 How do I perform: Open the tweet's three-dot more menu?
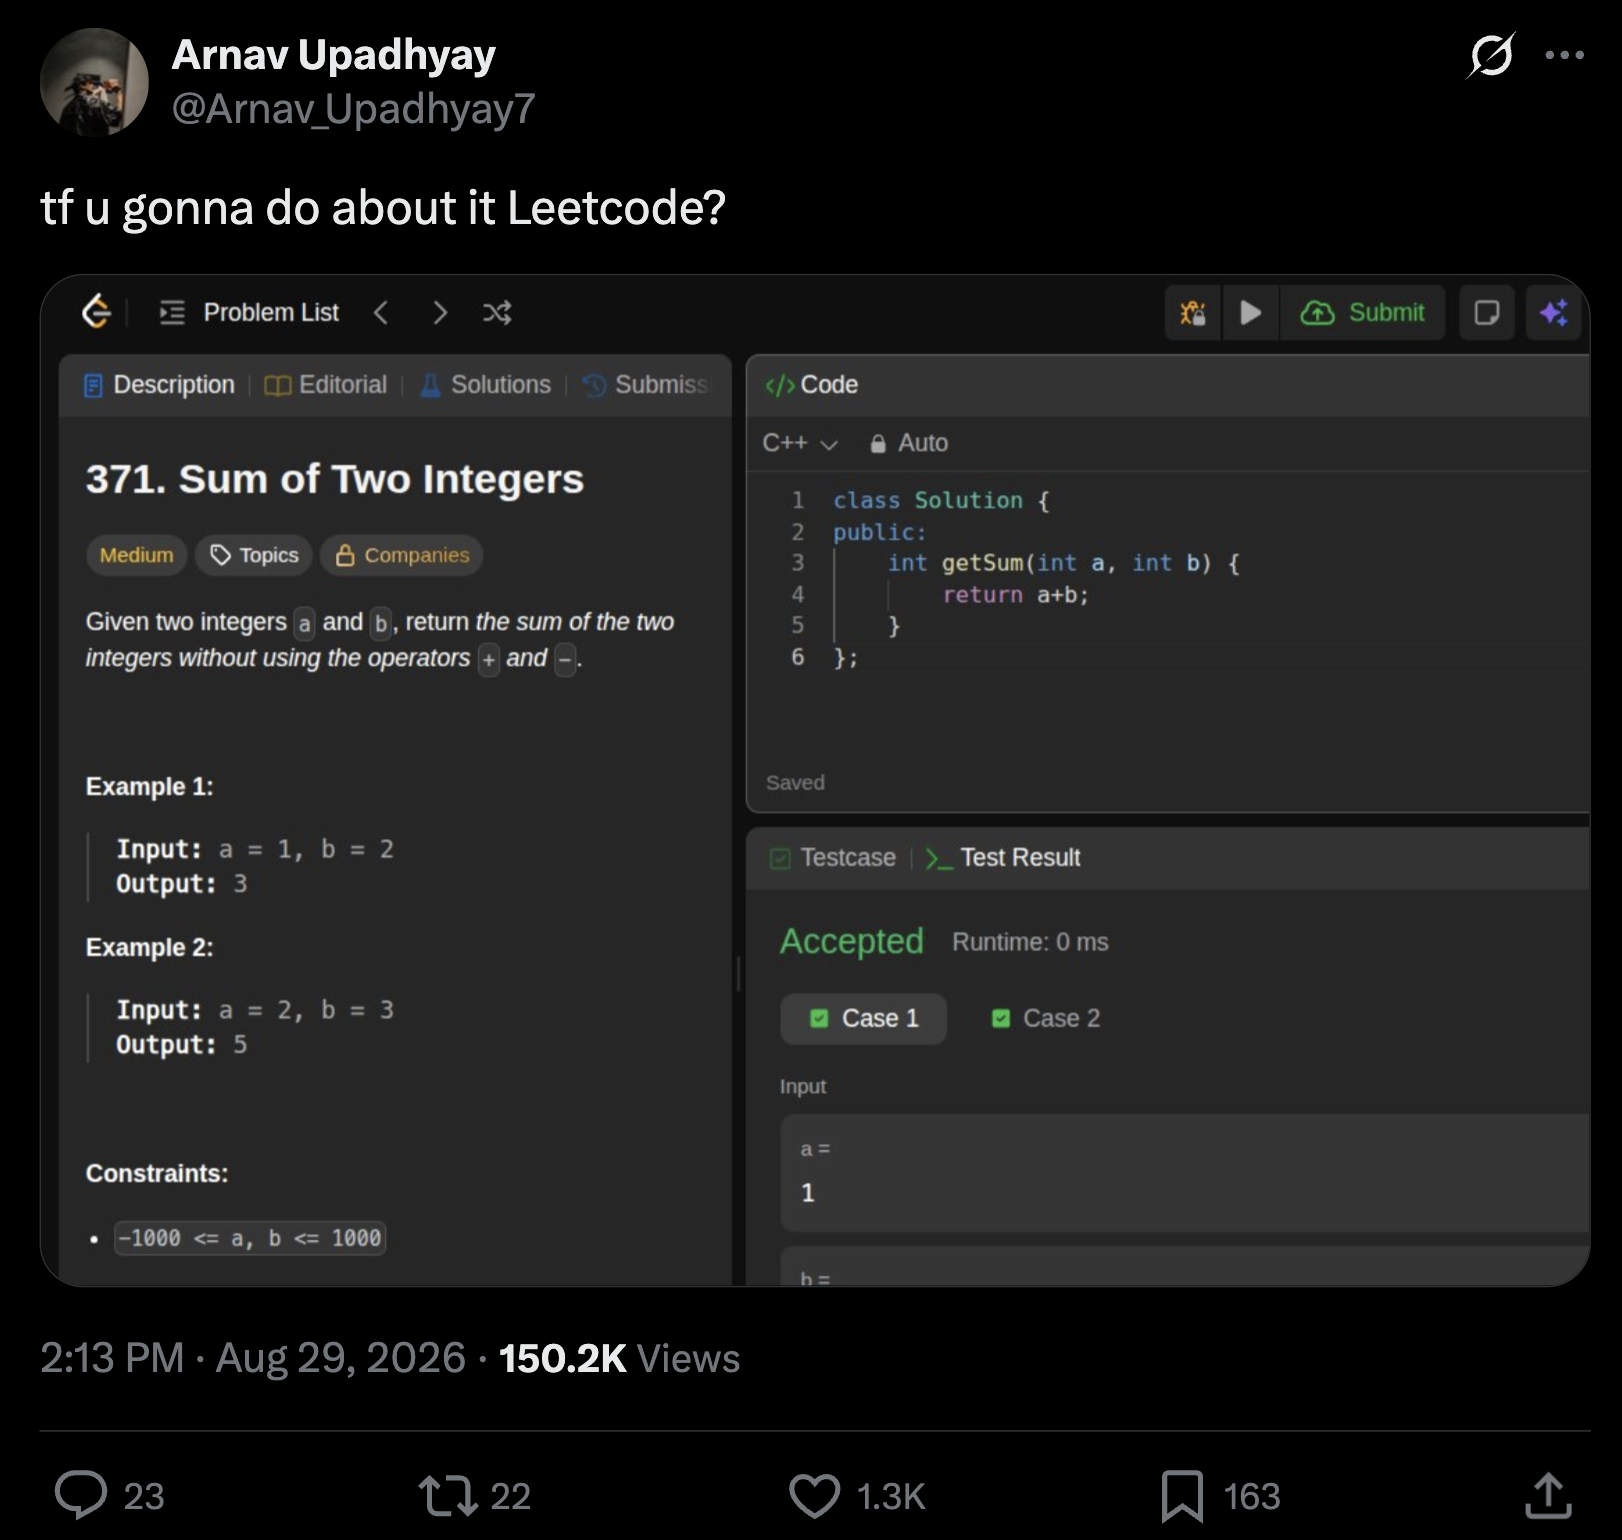pos(1564,55)
